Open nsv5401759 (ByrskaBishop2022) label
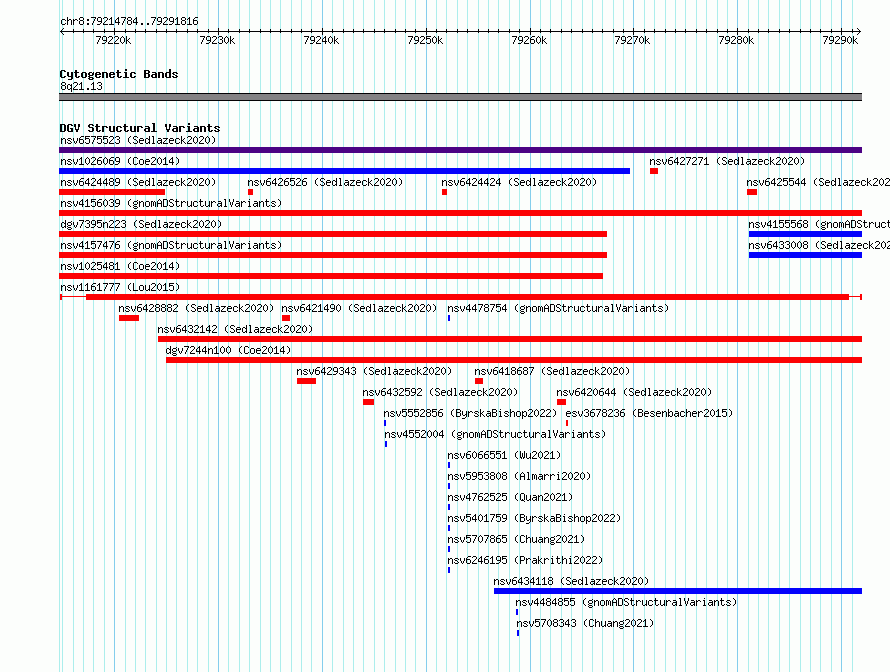 pos(534,518)
